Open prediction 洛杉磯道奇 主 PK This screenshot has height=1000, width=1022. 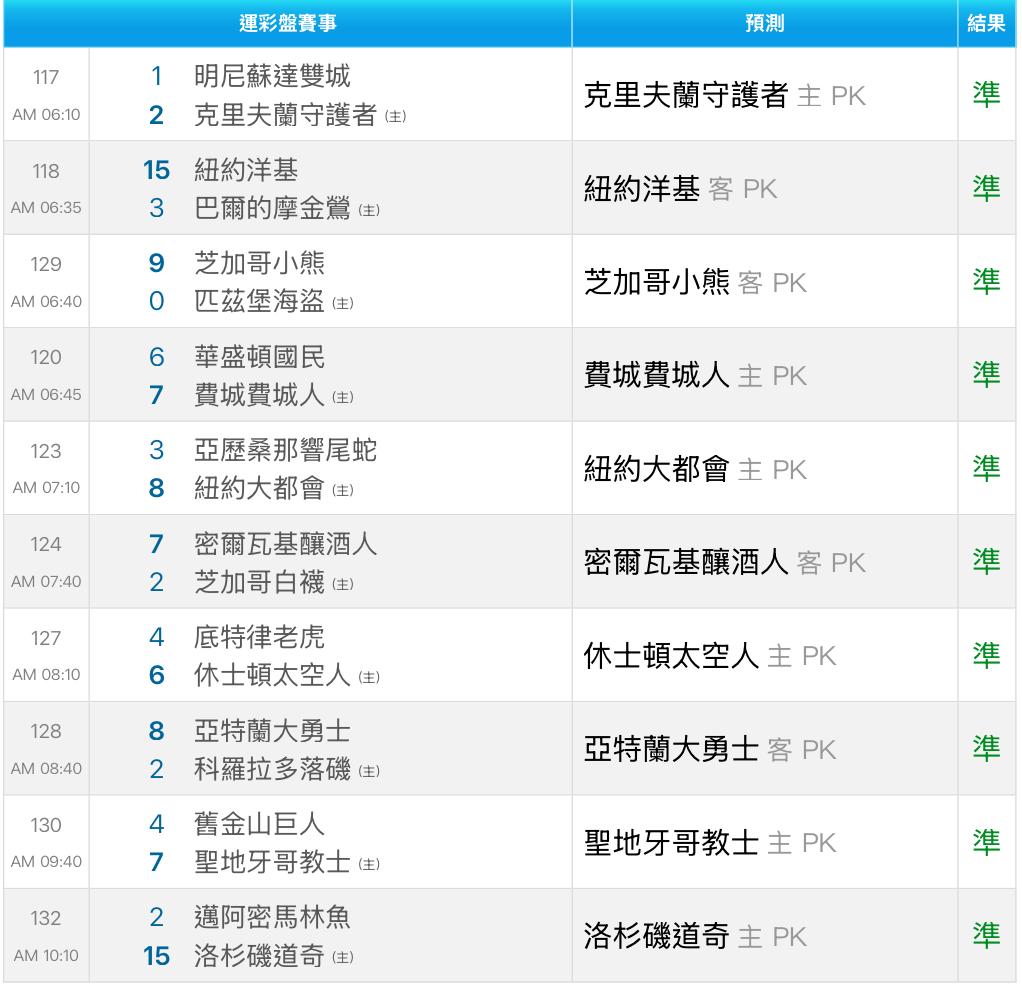(695, 936)
